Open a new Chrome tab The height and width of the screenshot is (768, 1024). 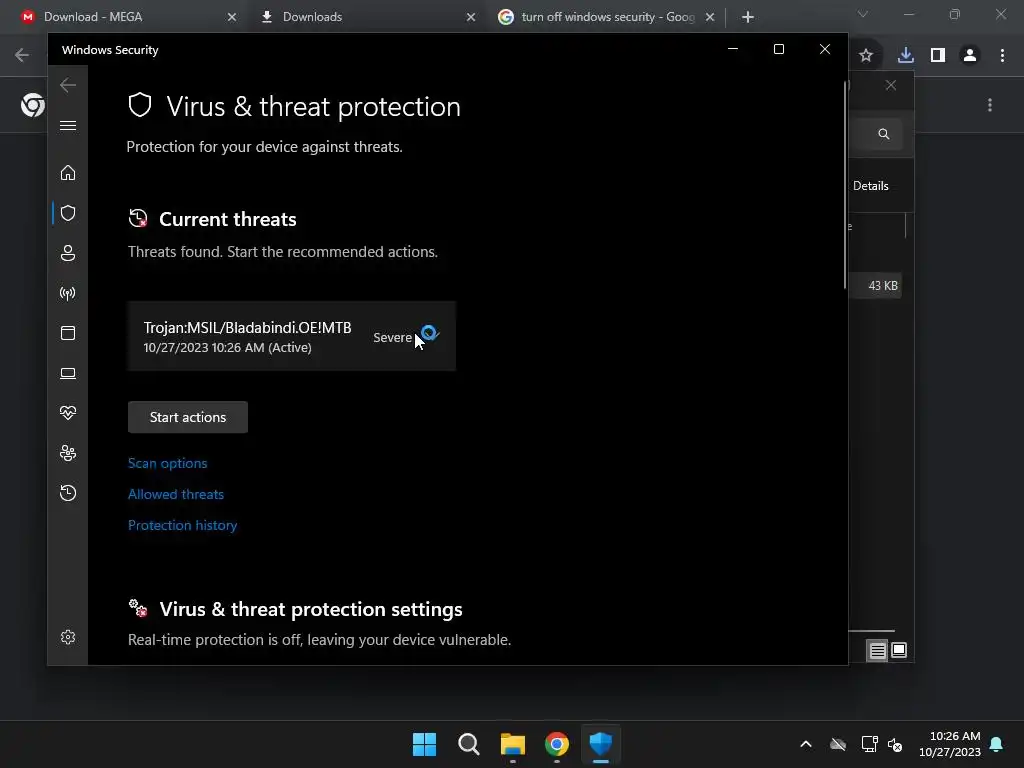click(x=748, y=17)
